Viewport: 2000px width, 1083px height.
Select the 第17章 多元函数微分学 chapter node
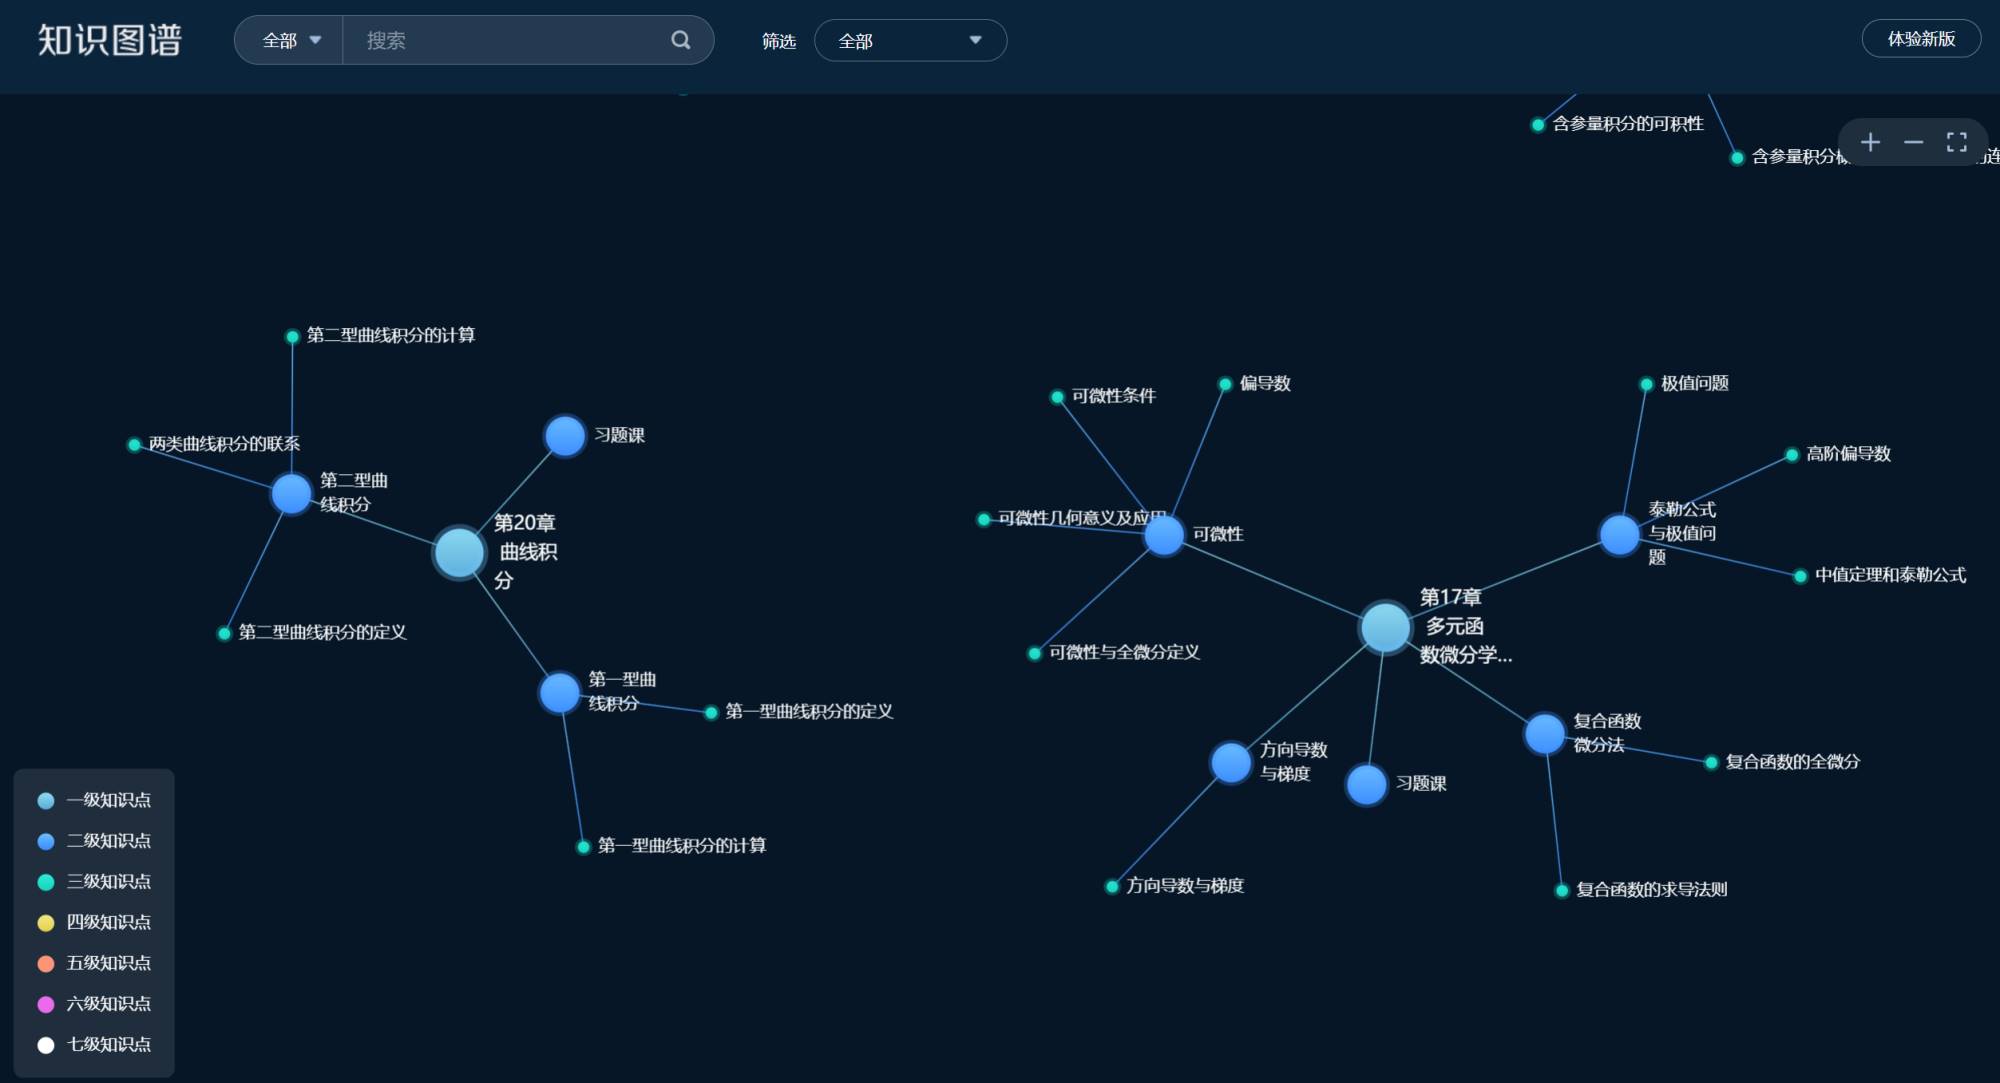(x=1385, y=627)
